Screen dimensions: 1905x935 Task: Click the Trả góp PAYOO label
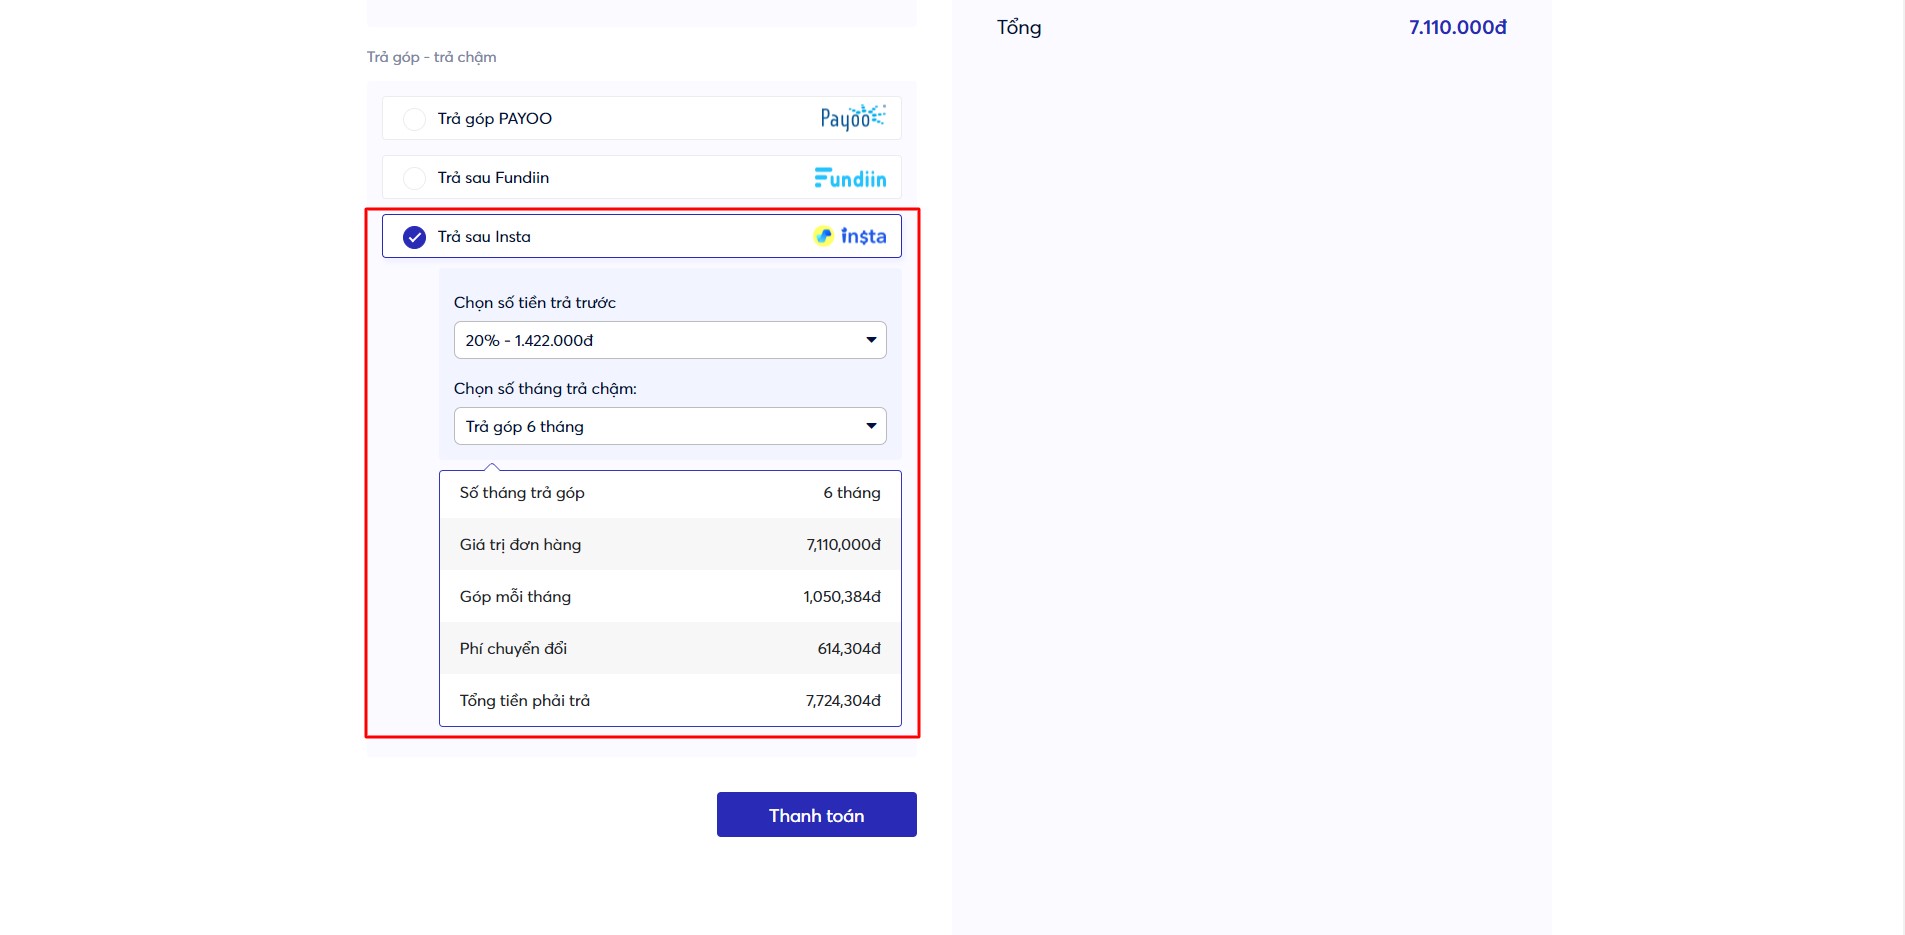(x=495, y=119)
